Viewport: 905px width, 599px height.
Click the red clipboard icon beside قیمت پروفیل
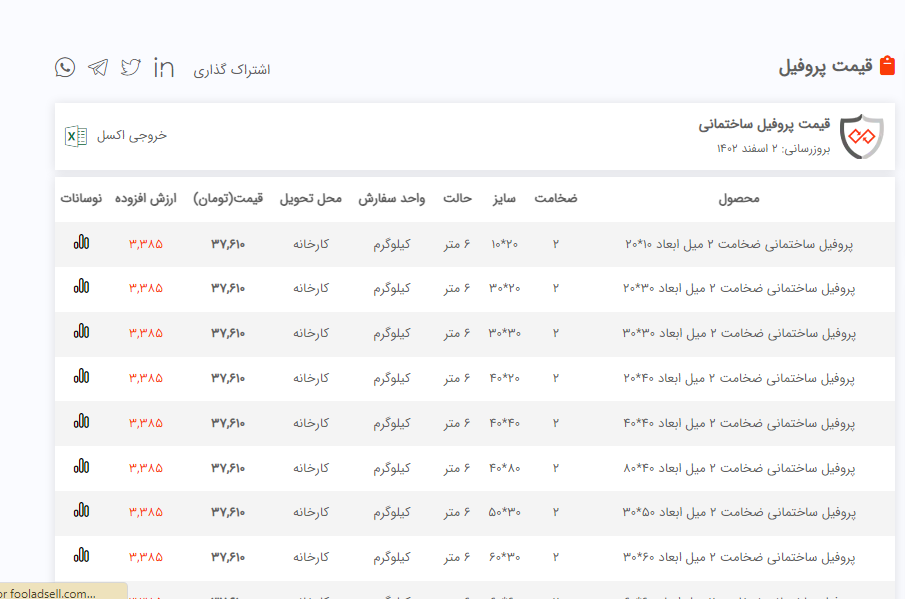pos(886,66)
